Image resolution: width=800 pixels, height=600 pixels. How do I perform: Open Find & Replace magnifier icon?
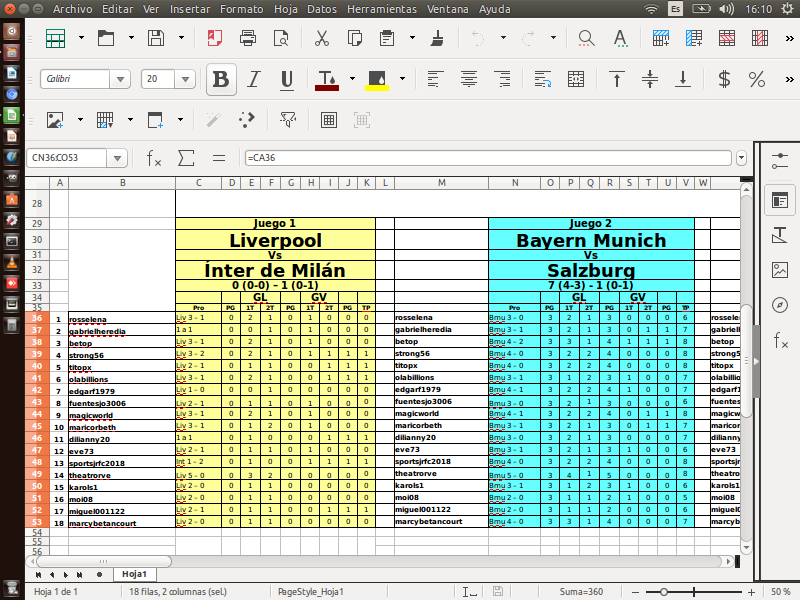pyautogui.click(x=586, y=38)
